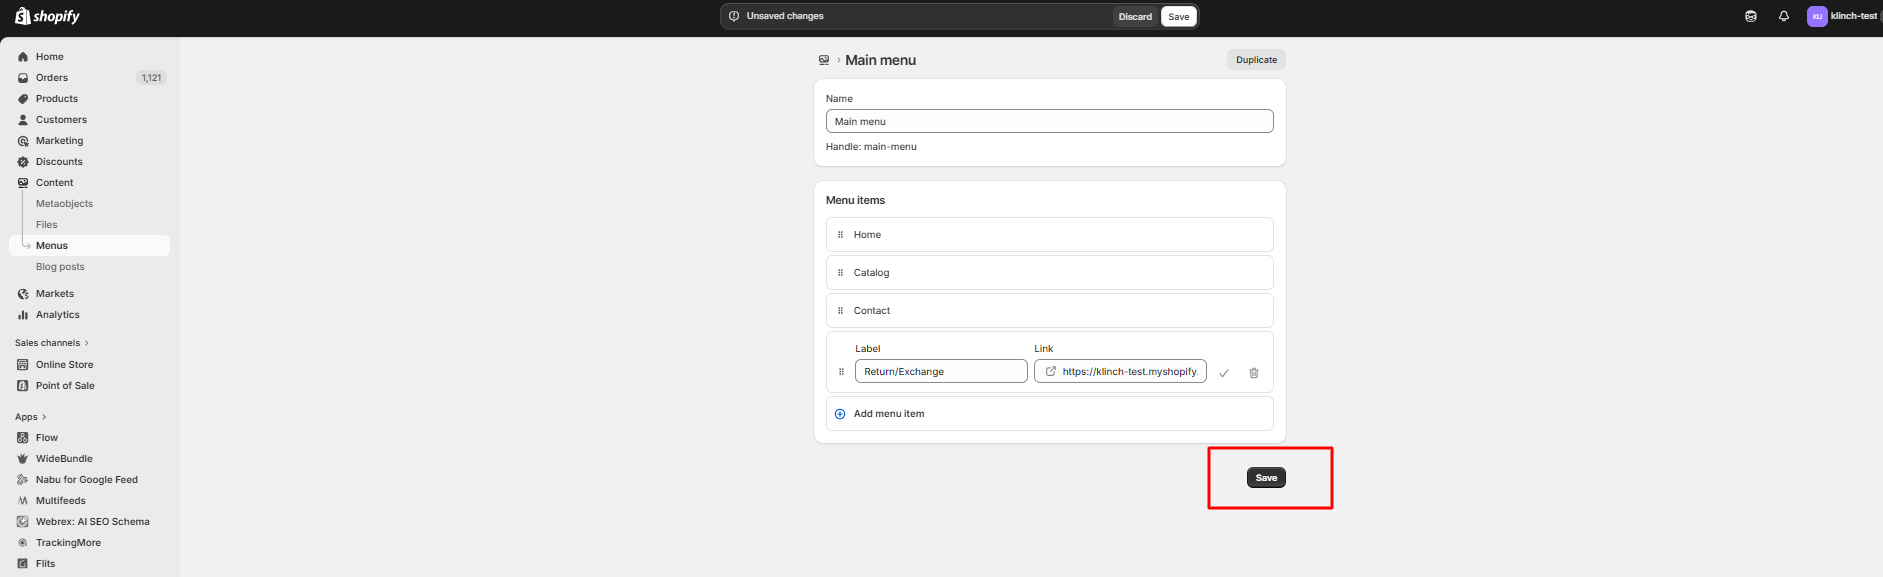Click the bottom Save button
This screenshot has height=577, width=1883.
pos(1266,478)
